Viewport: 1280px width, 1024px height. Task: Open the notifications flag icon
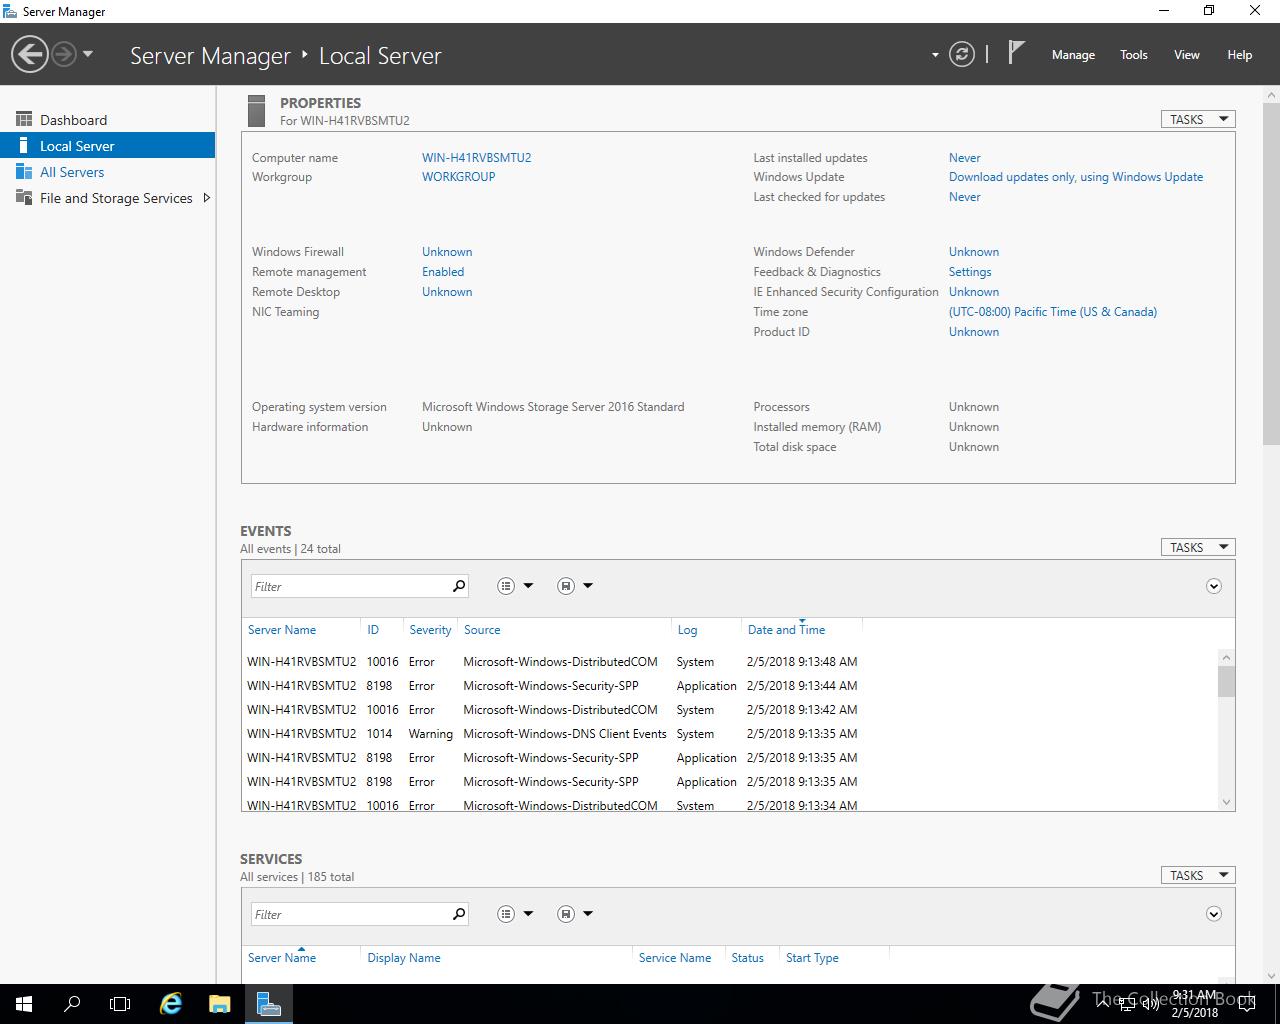[x=1016, y=53]
